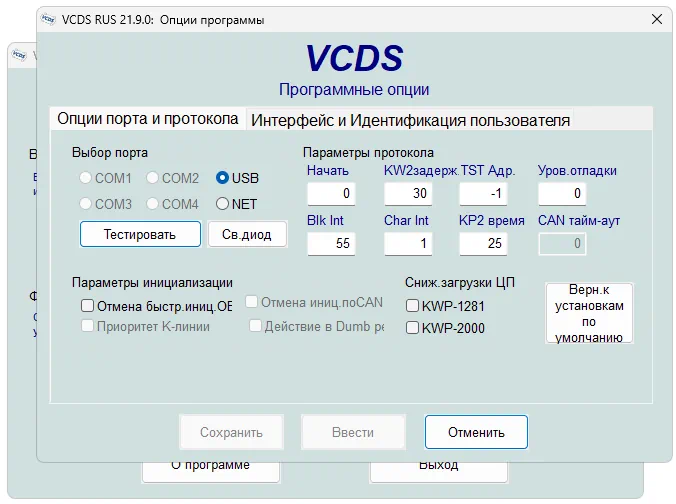
Task: Click the Отменить button
Action: (x=476, y=432)
